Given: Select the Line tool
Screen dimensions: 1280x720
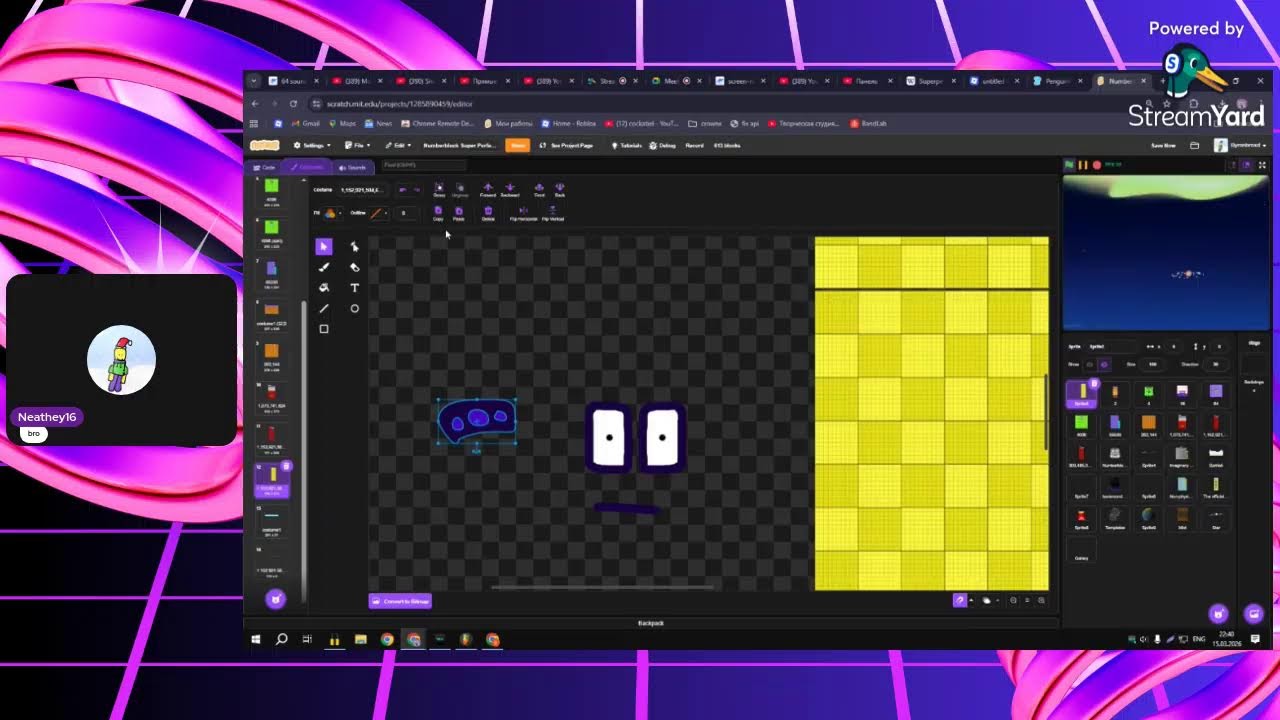Looking at the screenshot, I should (x=323, y=308).
